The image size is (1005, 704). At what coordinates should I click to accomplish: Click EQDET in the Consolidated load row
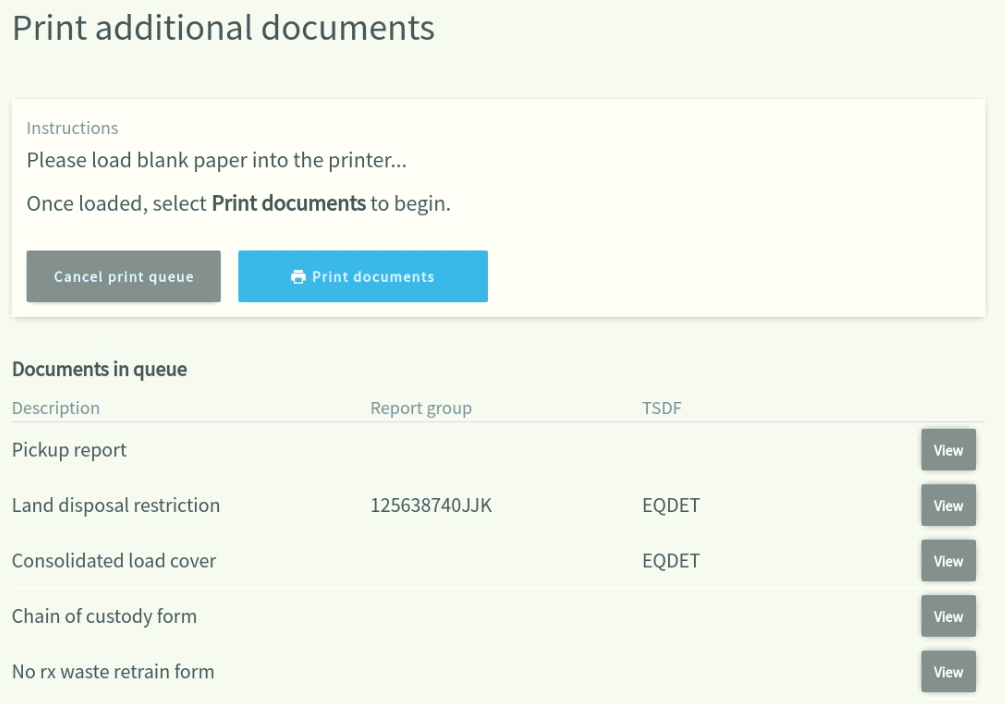(671, 561)
